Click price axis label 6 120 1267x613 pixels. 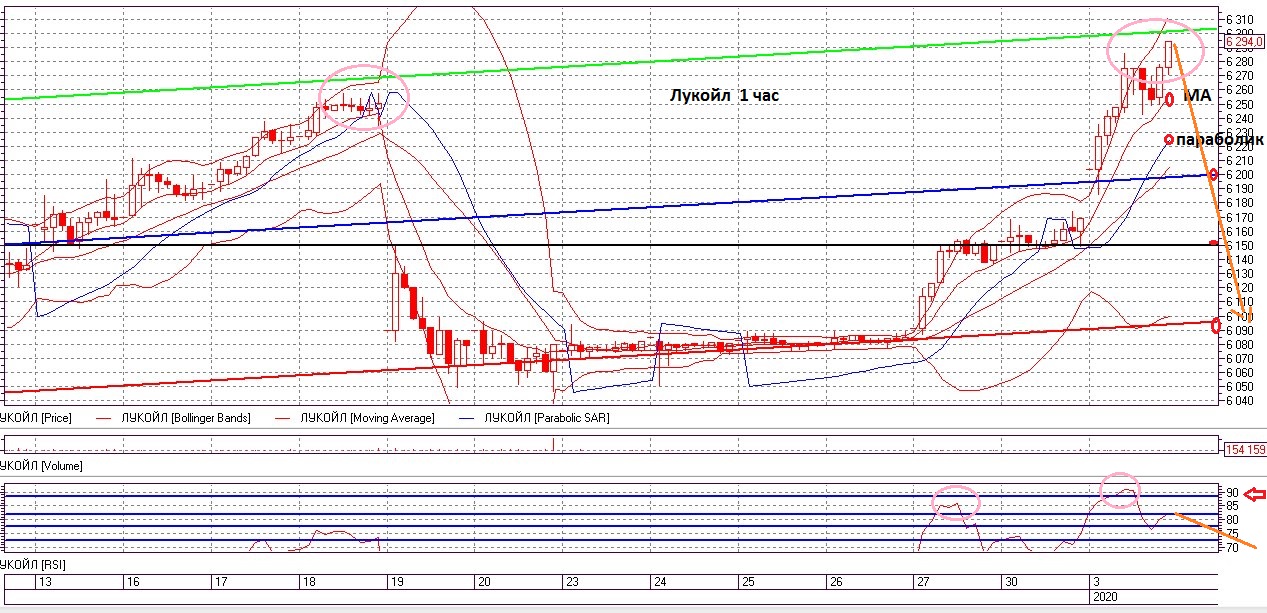[x=1240, y=287]
